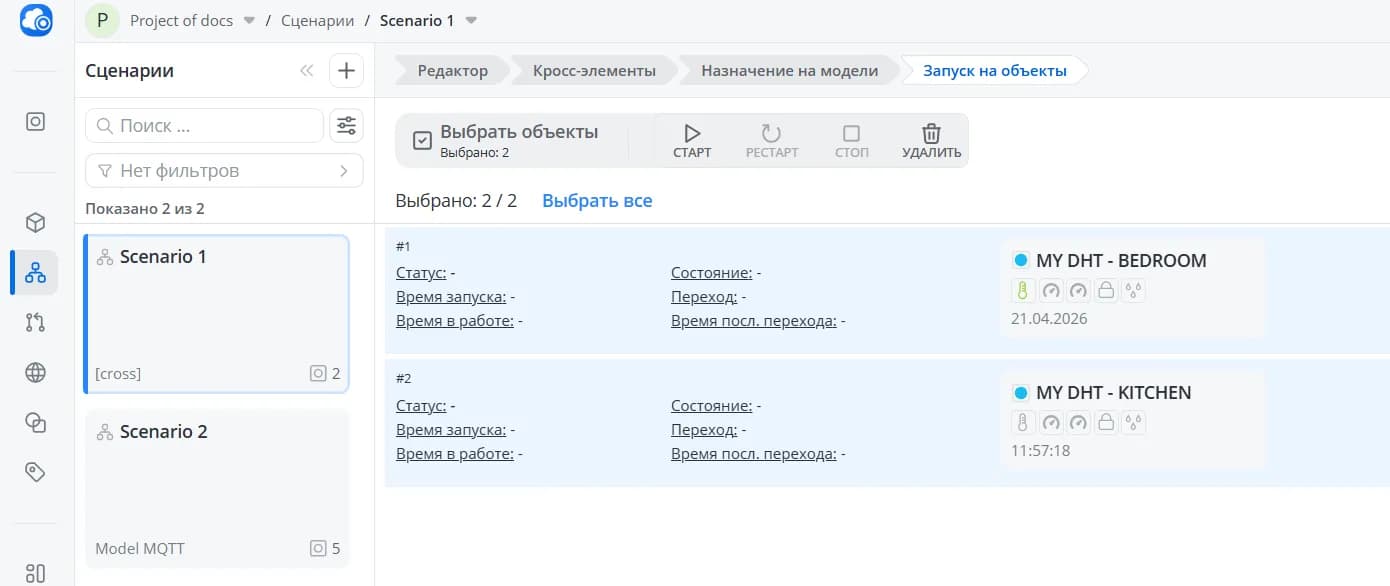The height and width of the screenshot is (586, 1390).
Task: Click the thermometer icon on MY DHT - BEDROOM
Action: pos(1022,291)
